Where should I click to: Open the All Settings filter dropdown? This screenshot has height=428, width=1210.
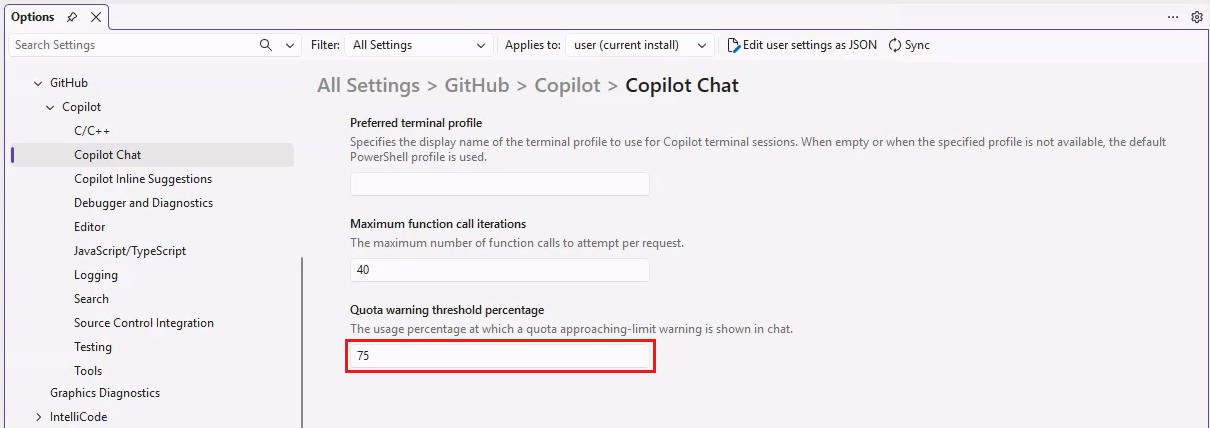[x=418, y=45]
